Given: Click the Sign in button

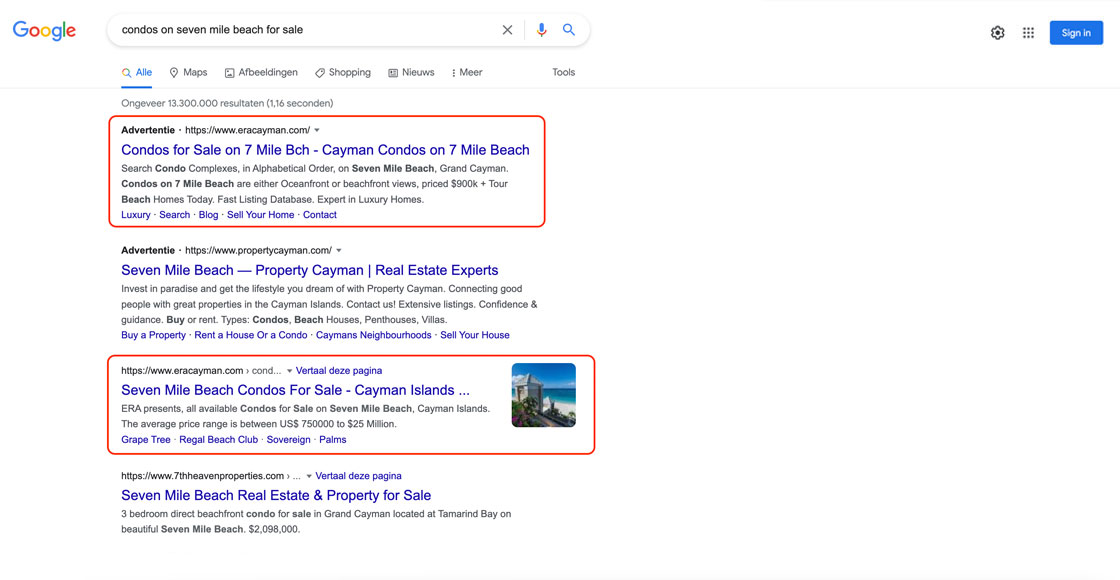Looking at the screenshot, I should pyautogui.click(x=1076, y=33).
